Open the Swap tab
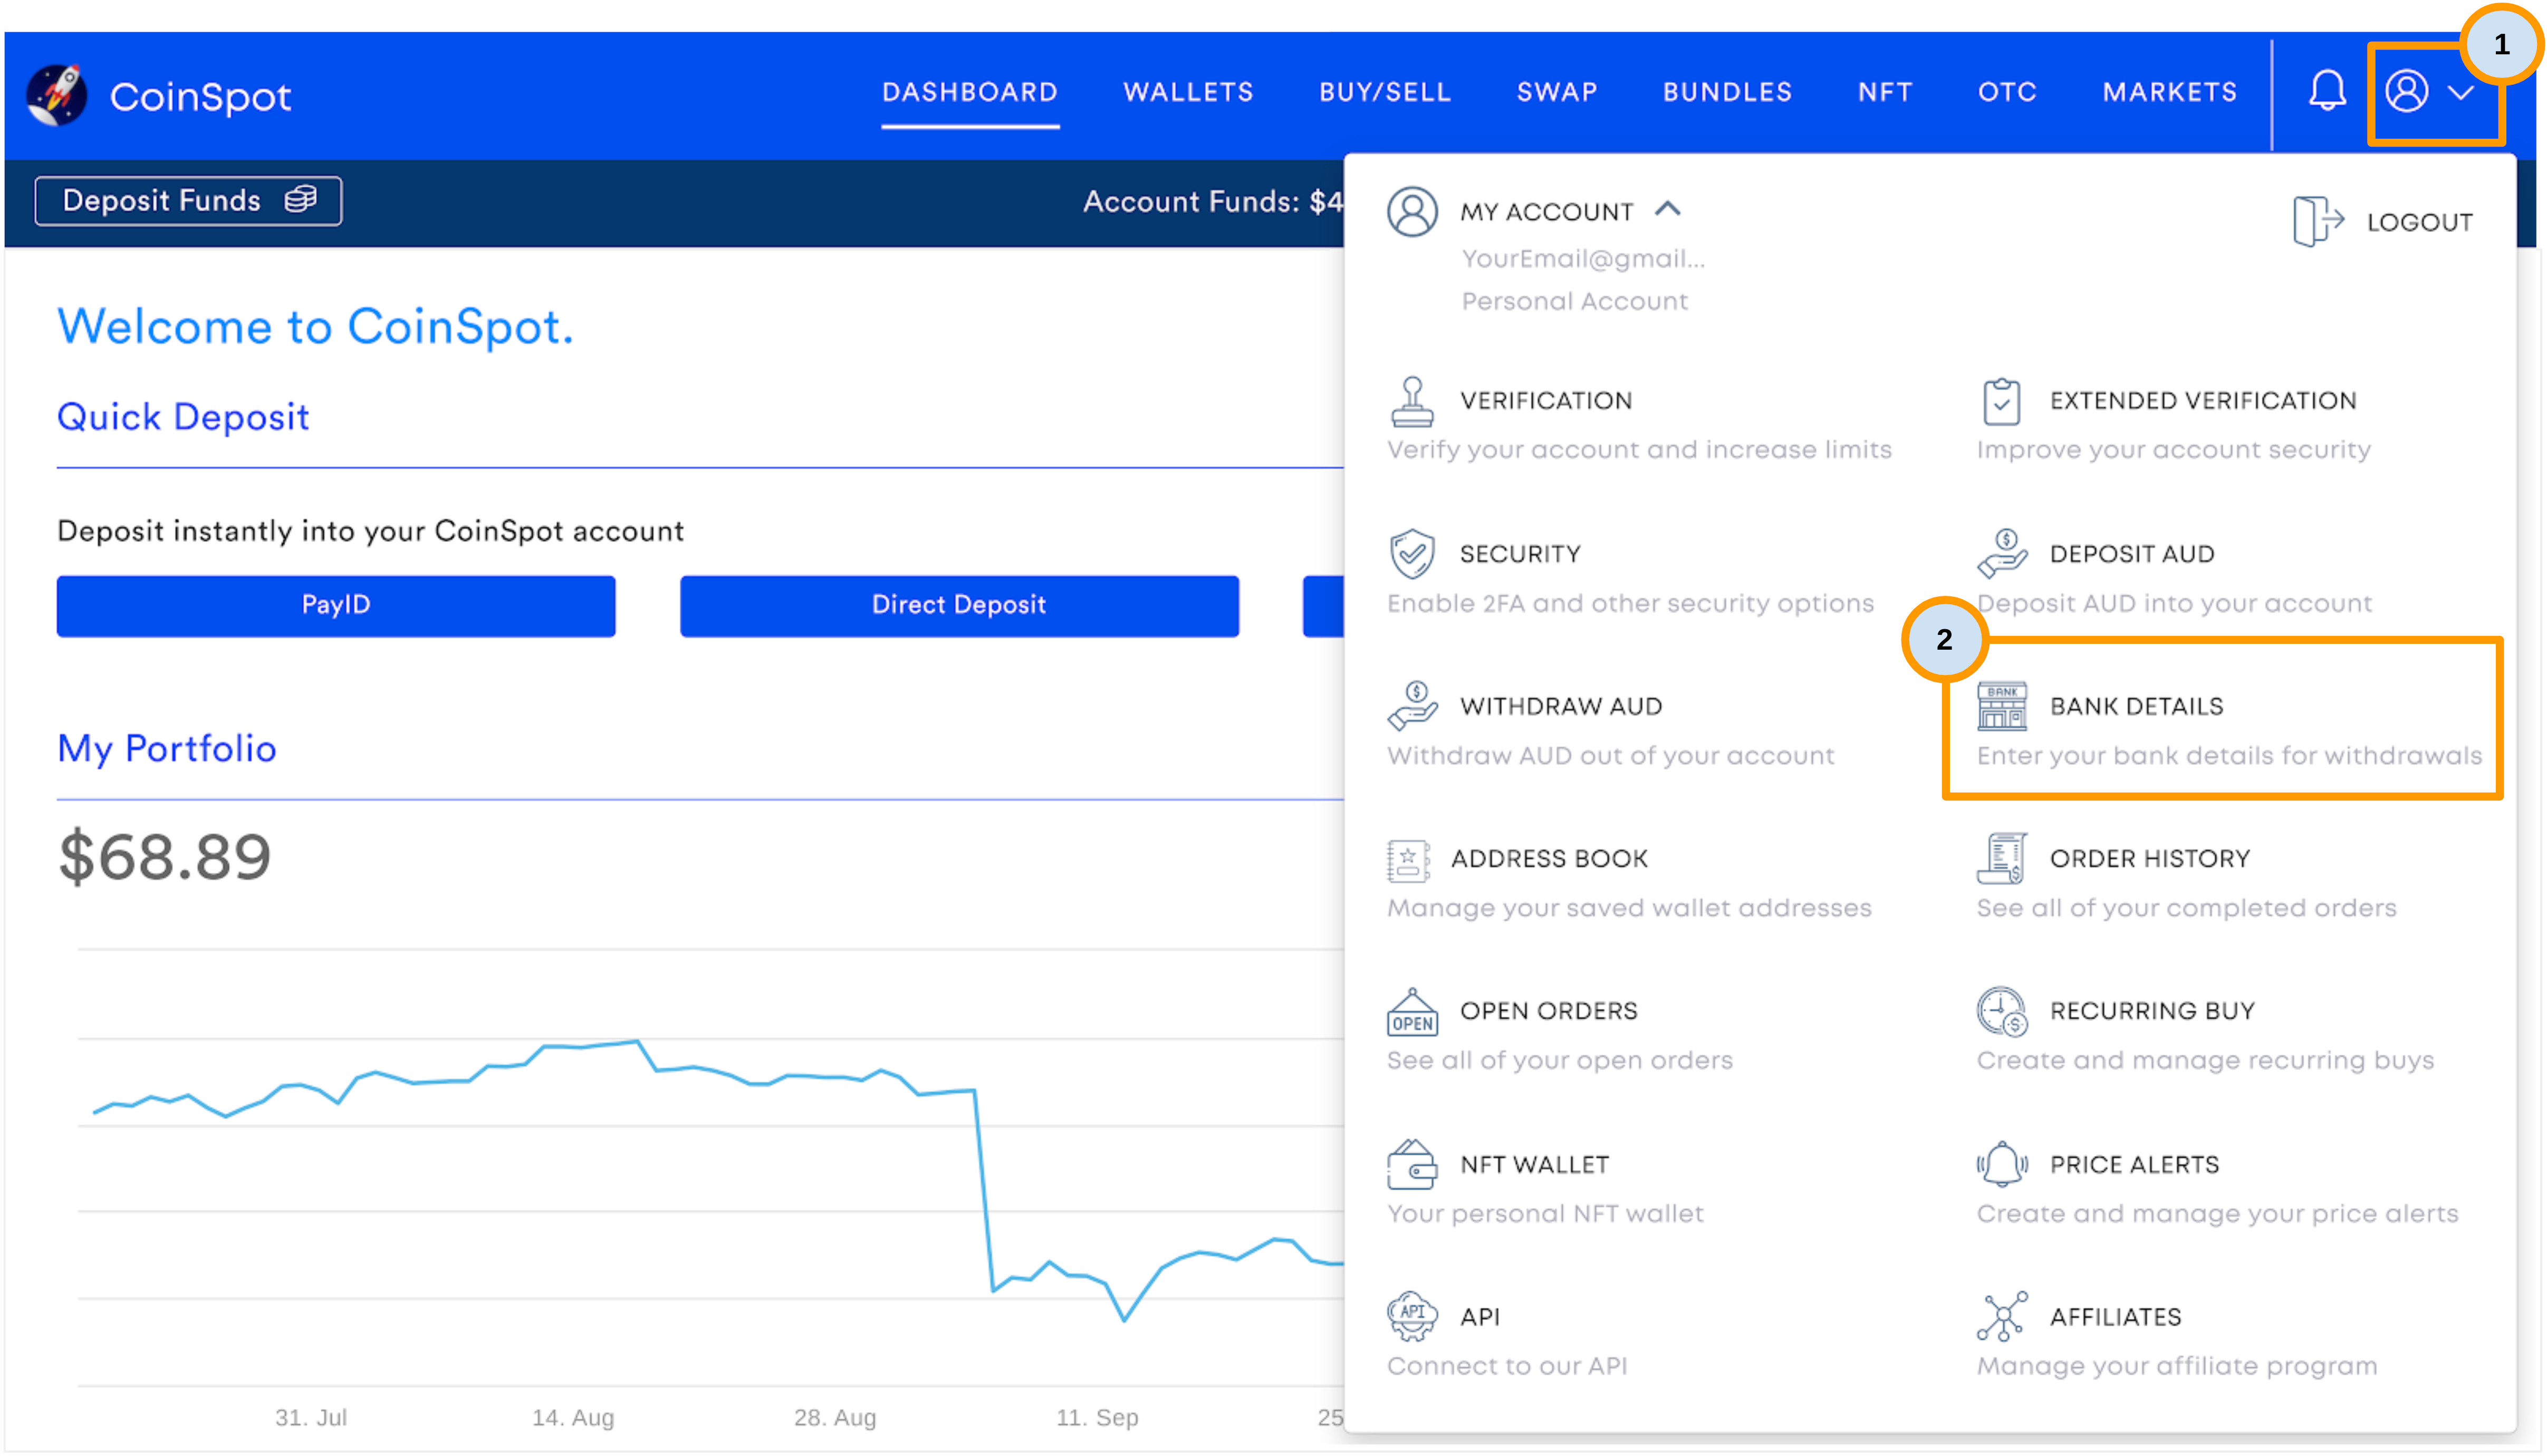The image size is (2547, 1456). (1556, 92)
